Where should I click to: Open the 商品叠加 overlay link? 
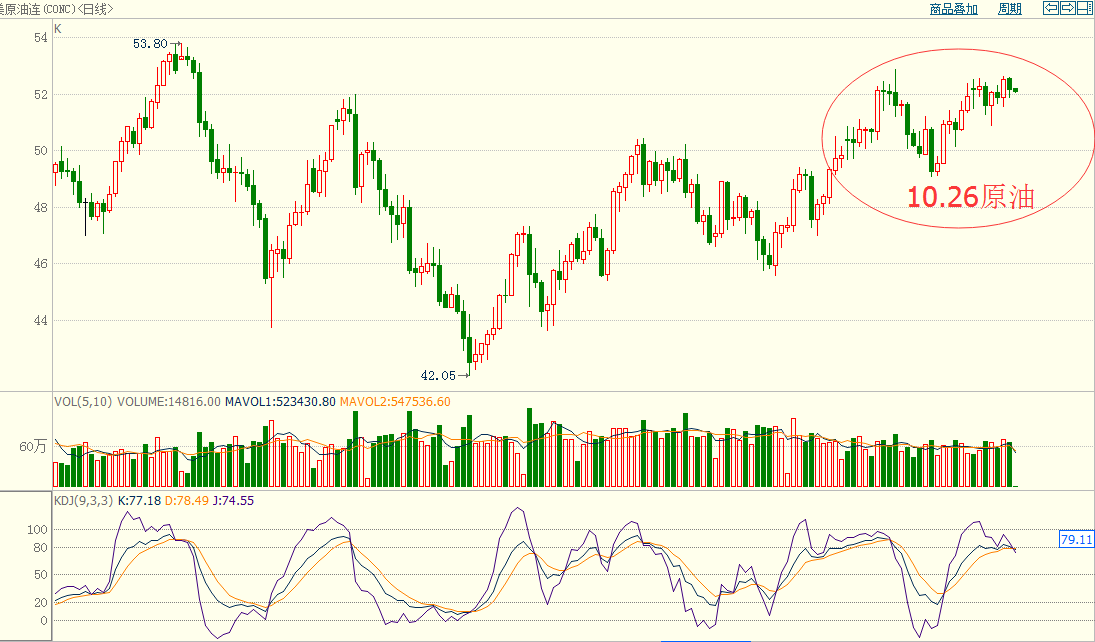coord(953,9)
